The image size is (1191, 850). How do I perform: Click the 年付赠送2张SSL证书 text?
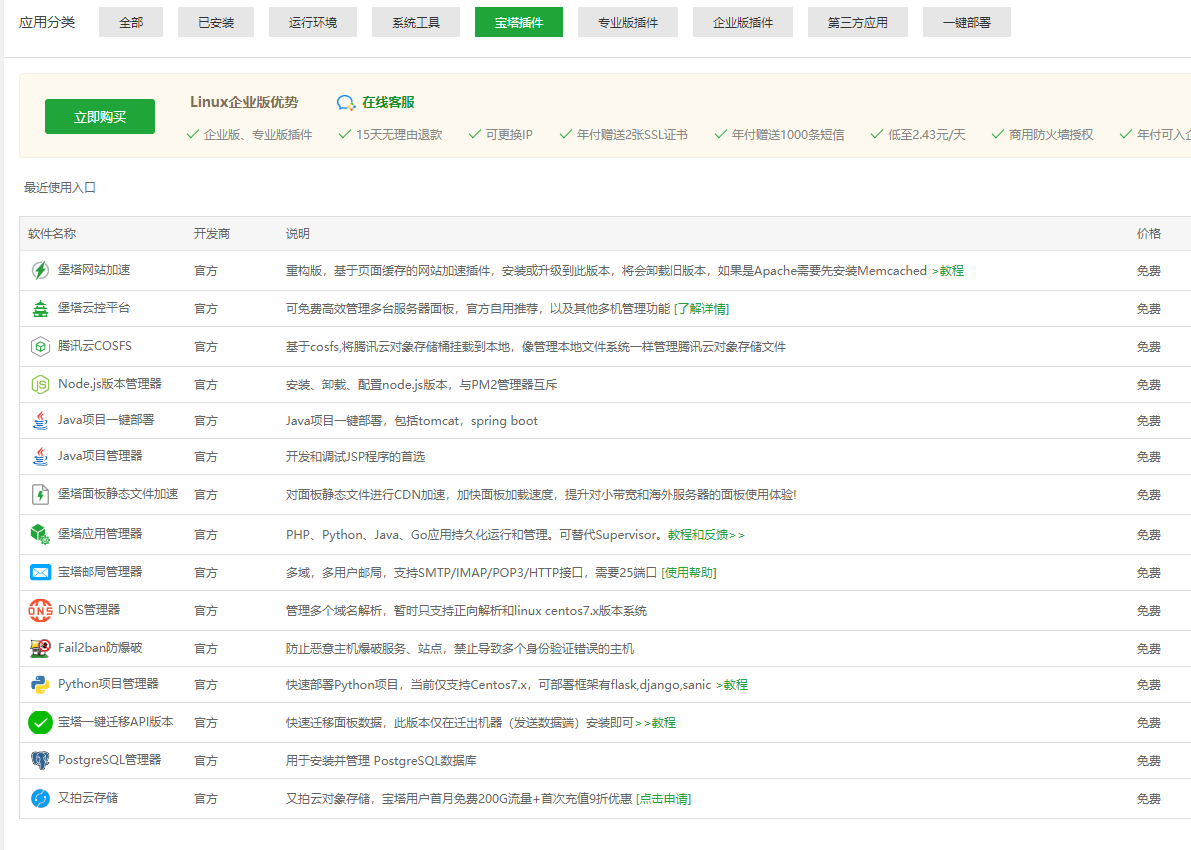tap(632, 134)
